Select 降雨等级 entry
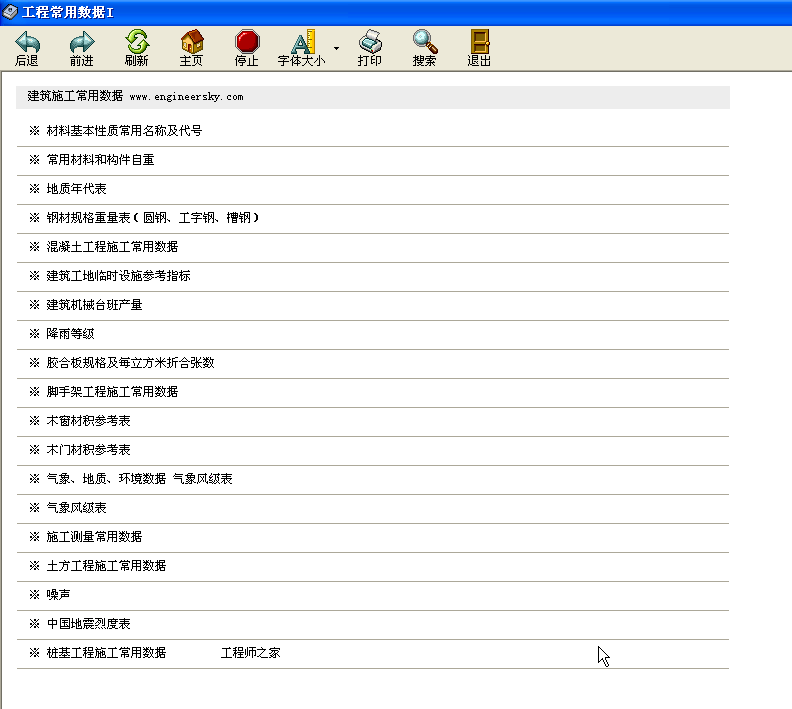 click(70, 334)
